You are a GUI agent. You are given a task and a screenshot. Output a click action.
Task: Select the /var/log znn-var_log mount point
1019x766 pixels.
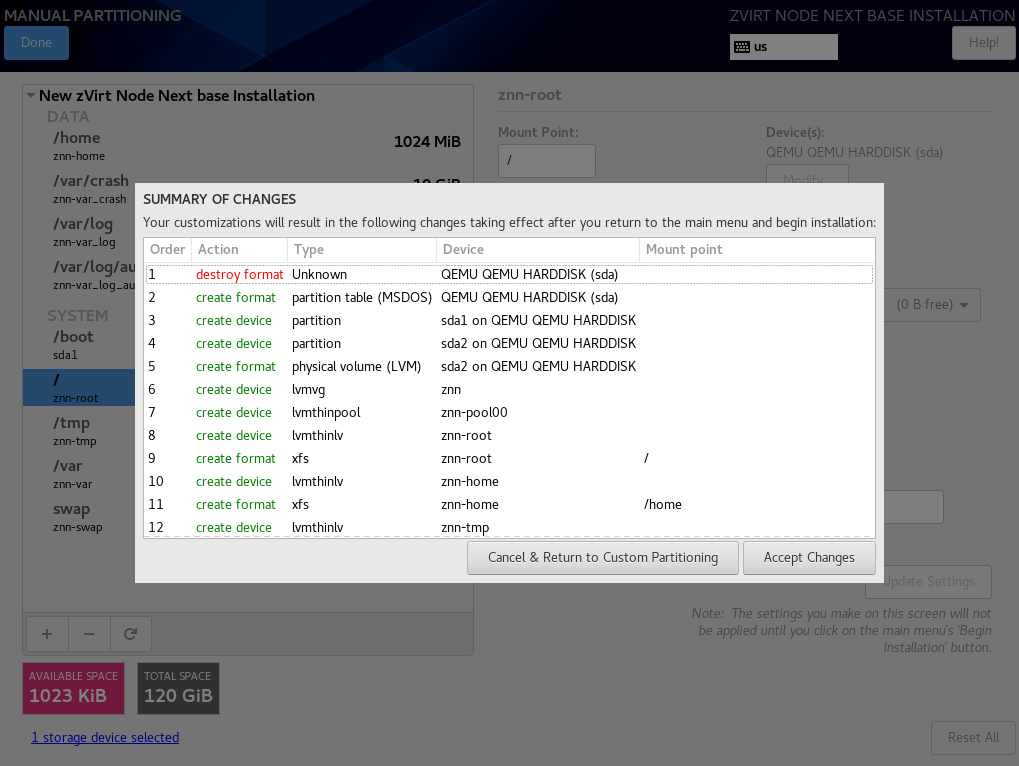click(79, 232)
